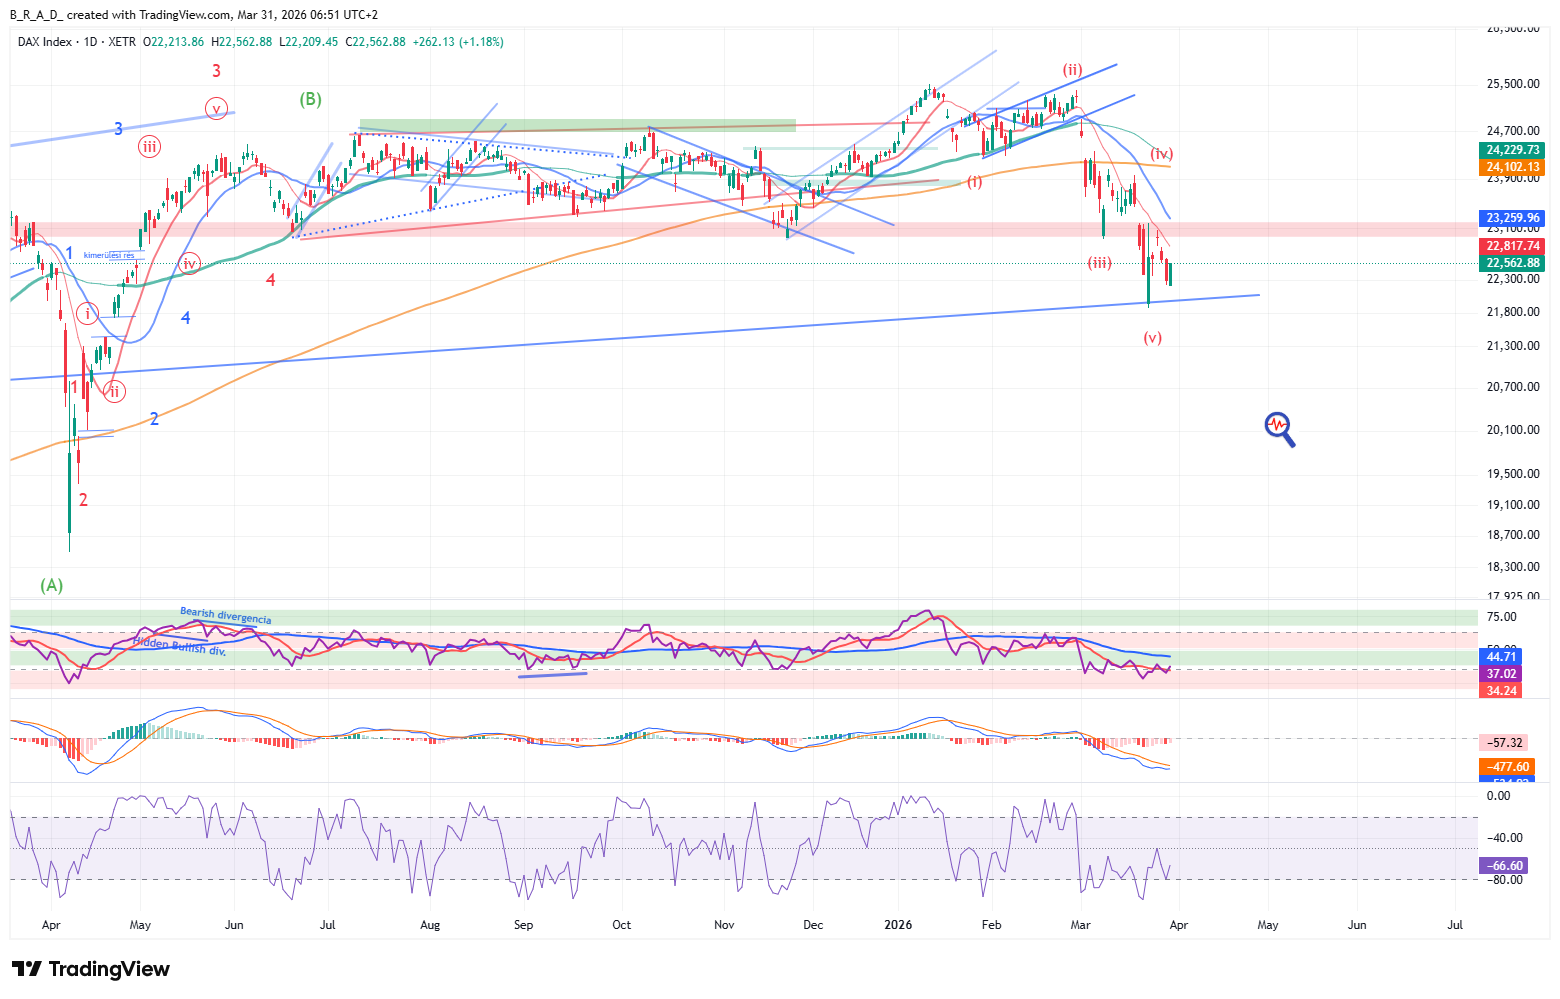This screenshot has width=1560, height=999.
Task: Select the circled red 'iv' wave marker
Action: coord(189,264)
